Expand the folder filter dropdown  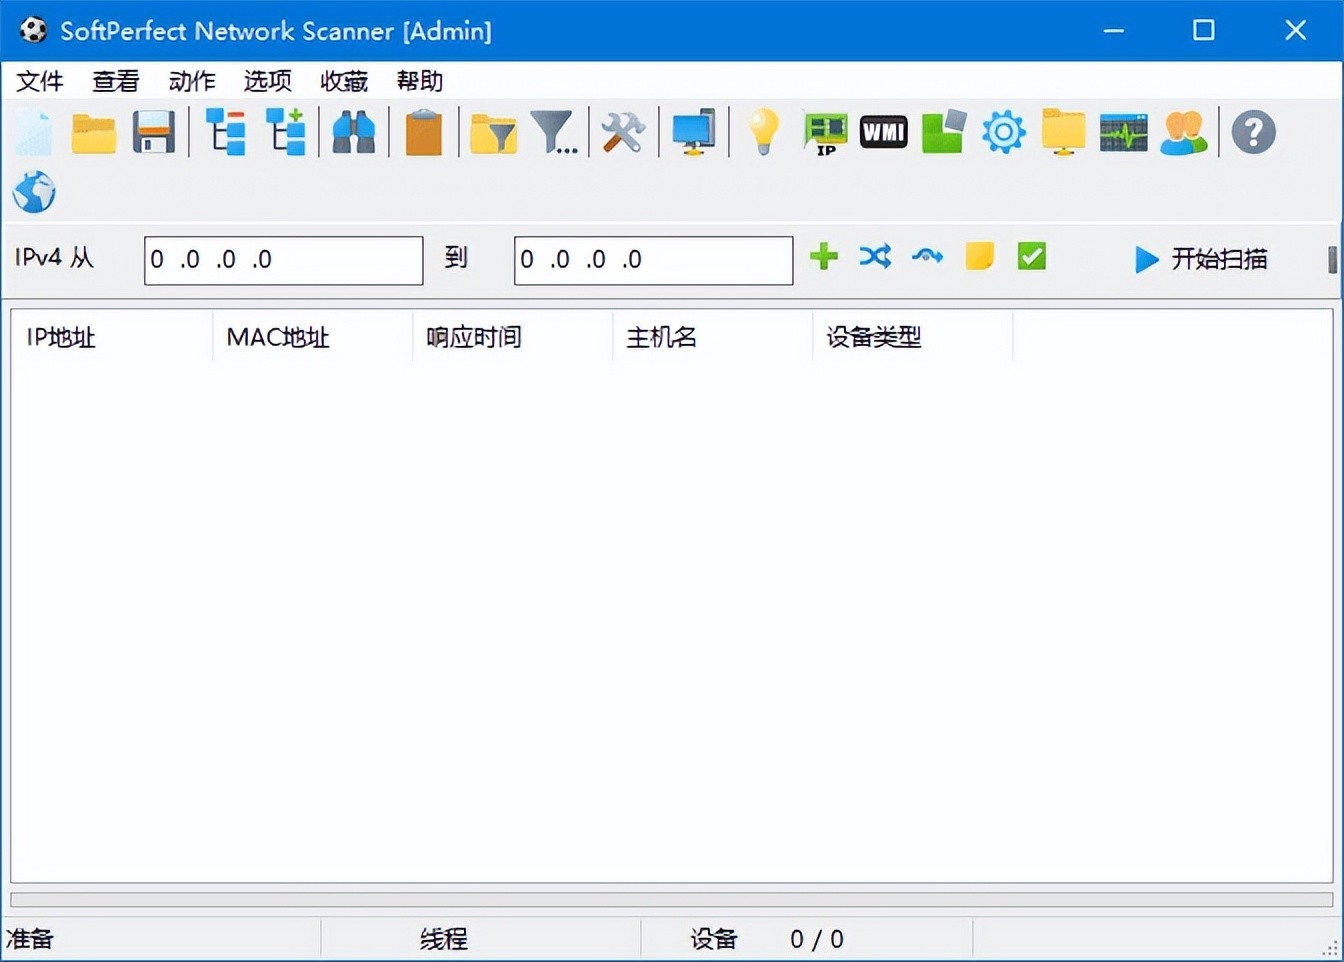click(492, 131)
